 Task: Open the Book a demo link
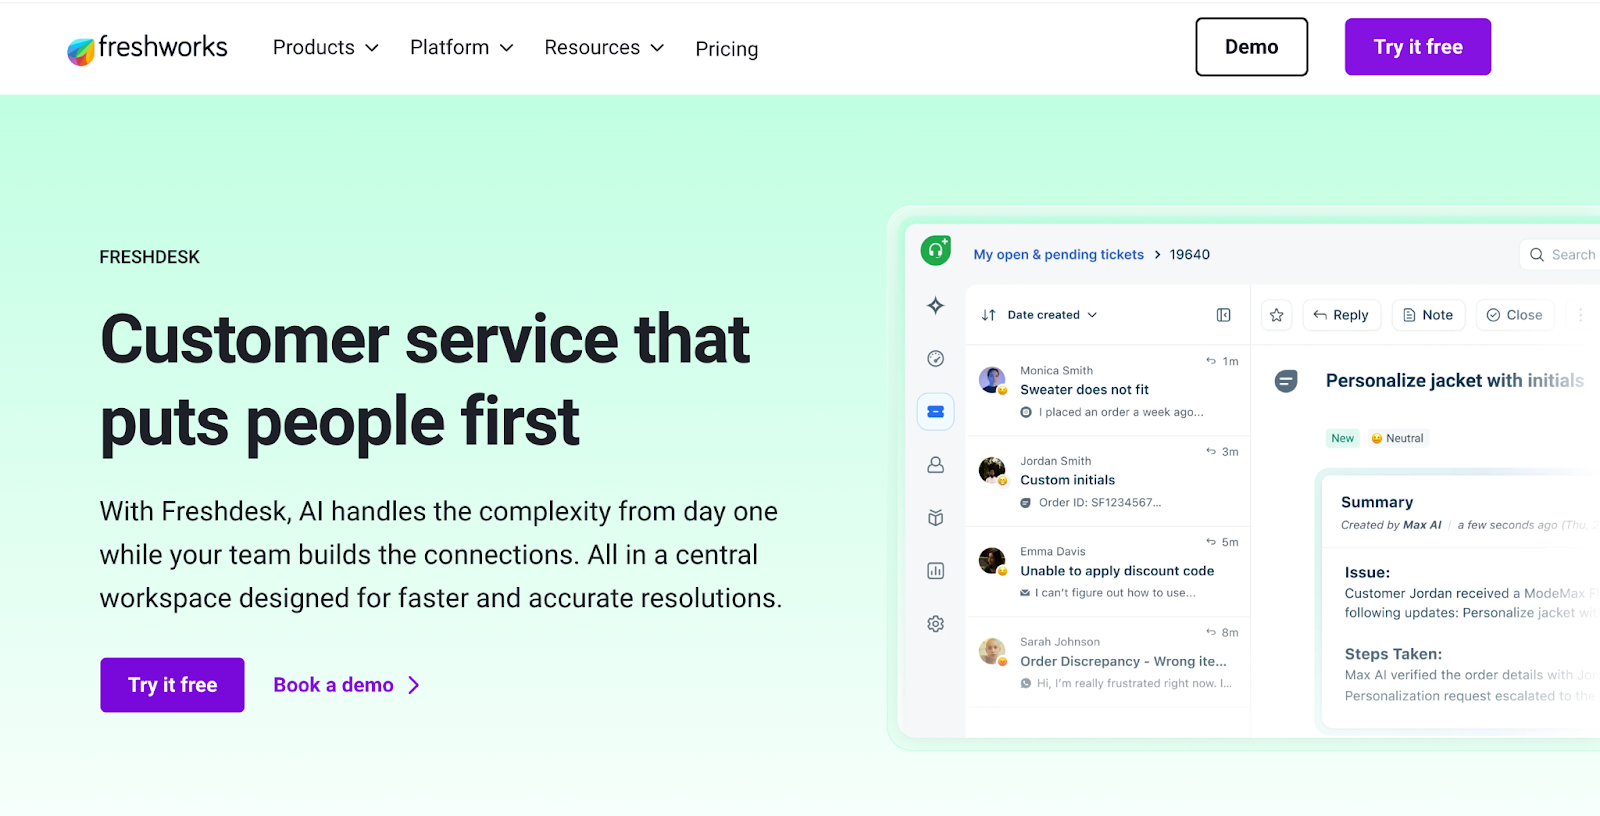346,685
